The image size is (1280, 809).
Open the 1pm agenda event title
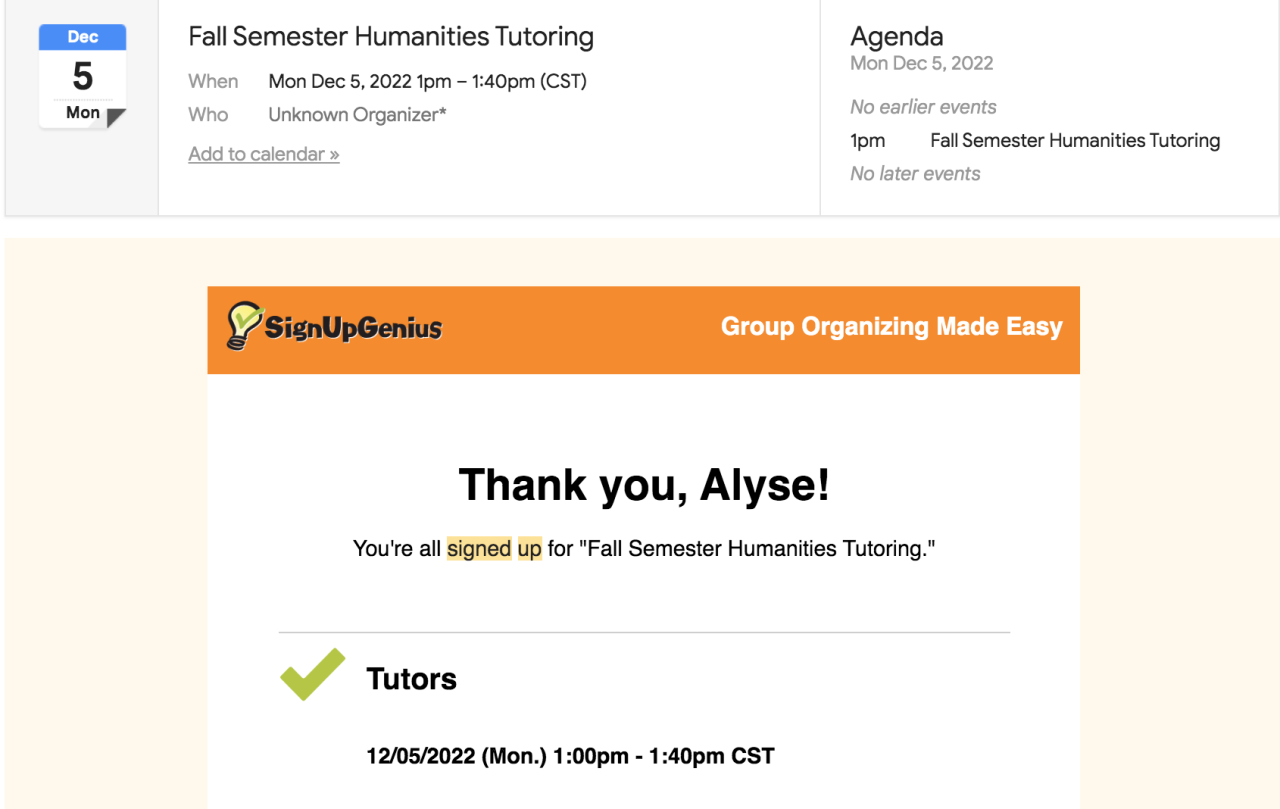point(1075,141)
